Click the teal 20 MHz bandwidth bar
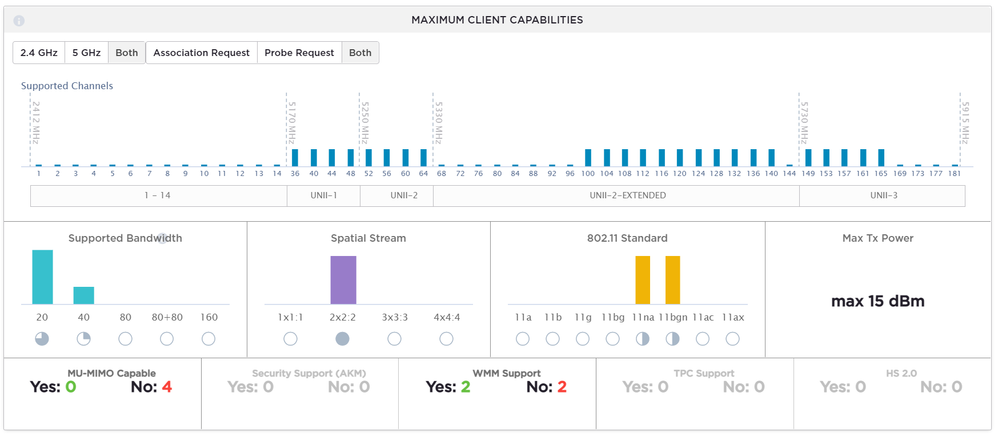 43,277
